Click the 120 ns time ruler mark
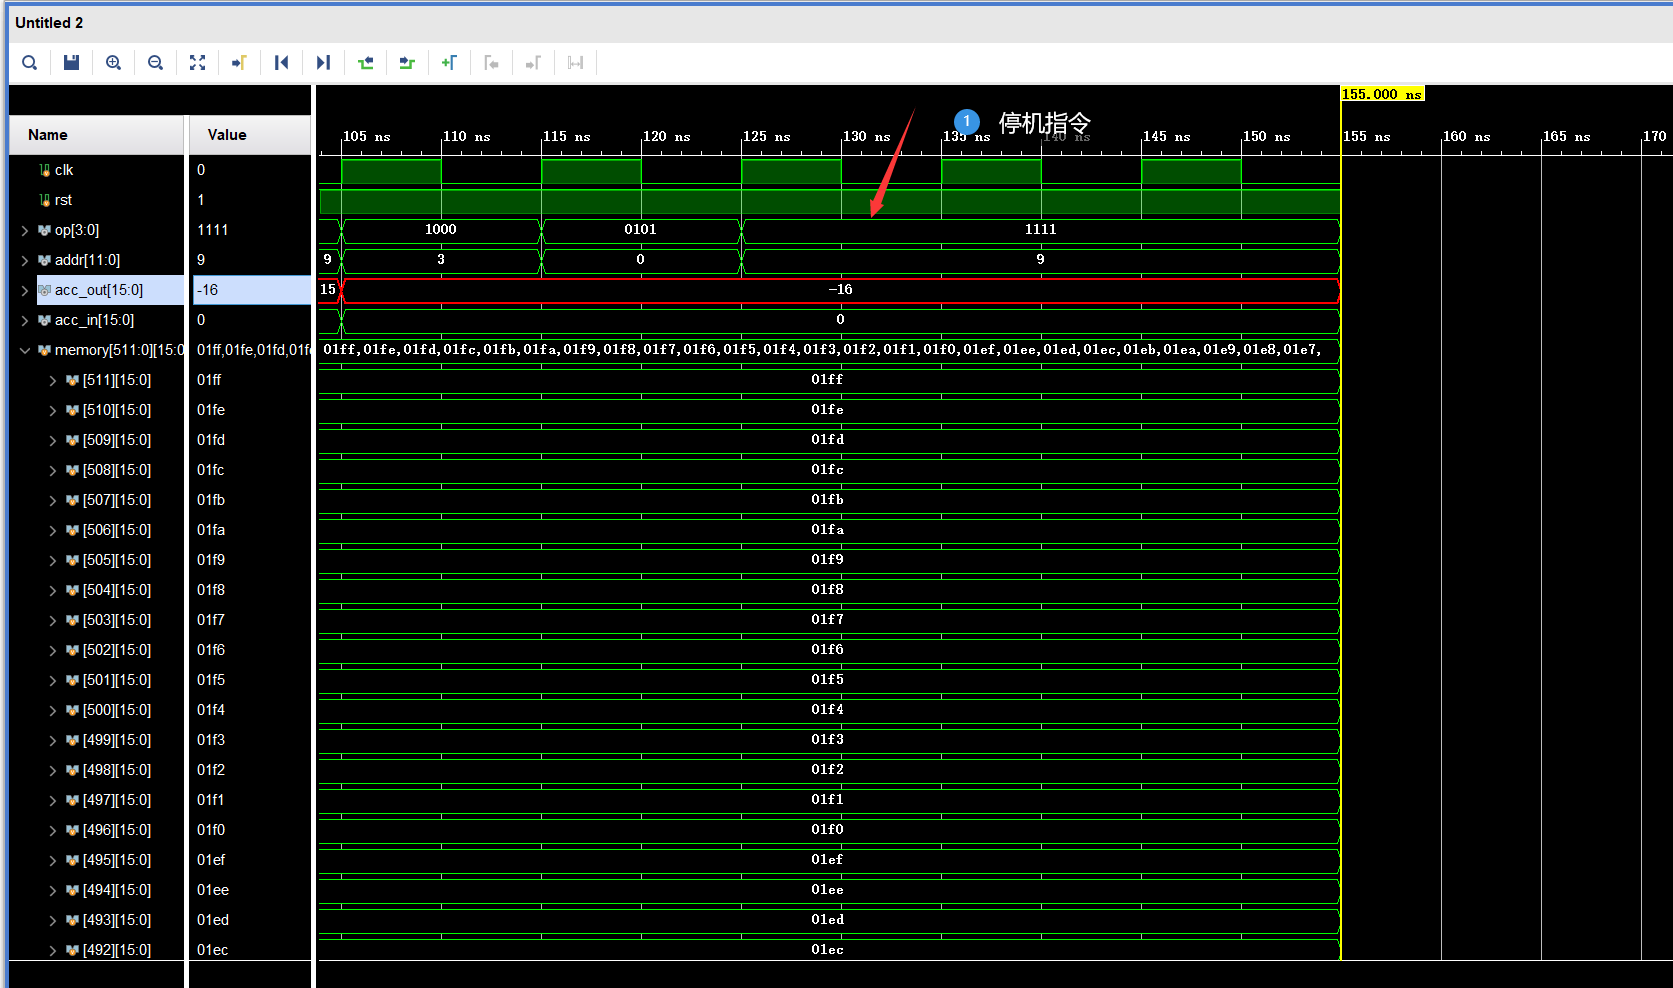This screenshot has height=988, width=1673. pyautogui.click(x=666, y=137)
